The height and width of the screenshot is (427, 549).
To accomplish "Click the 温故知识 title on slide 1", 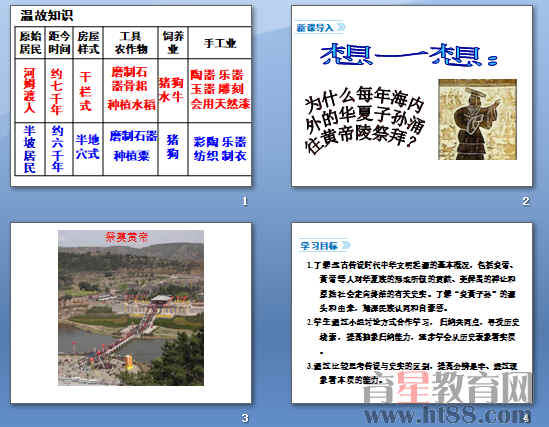I will click(x=47, y=16).
